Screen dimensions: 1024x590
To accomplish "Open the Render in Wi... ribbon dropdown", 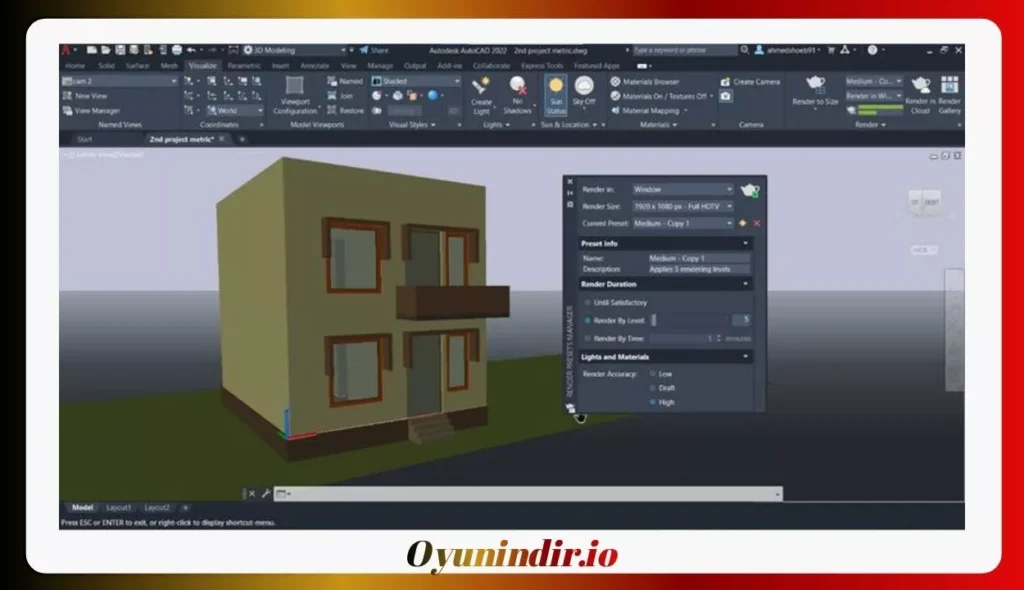I will tap(874, 96).
